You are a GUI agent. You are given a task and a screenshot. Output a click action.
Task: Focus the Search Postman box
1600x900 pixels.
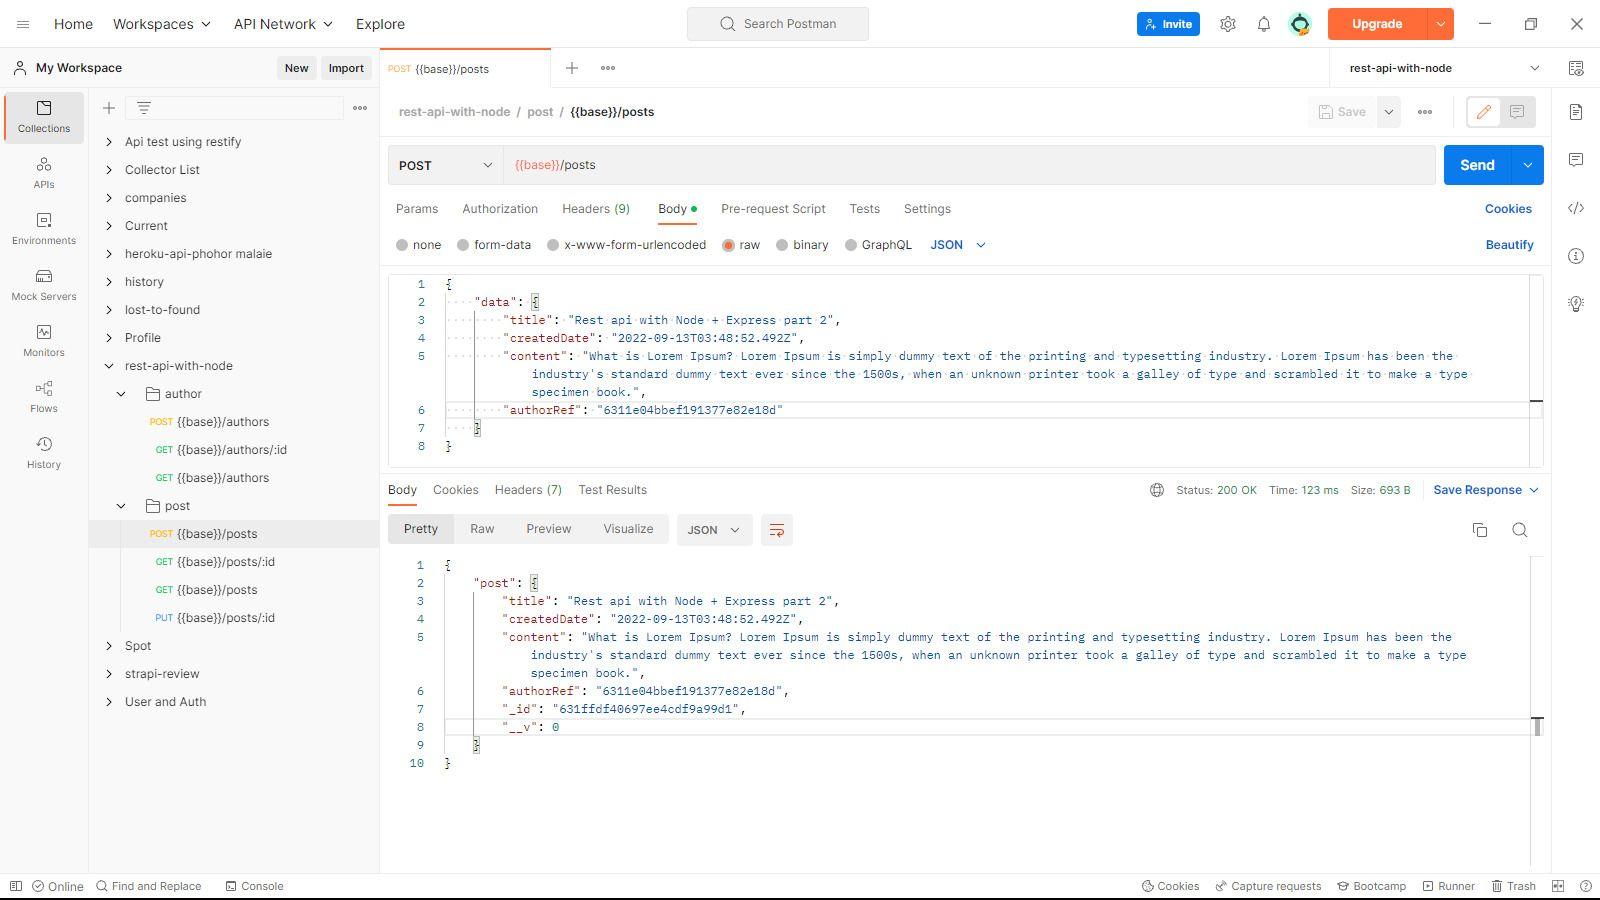pos(778,24)
